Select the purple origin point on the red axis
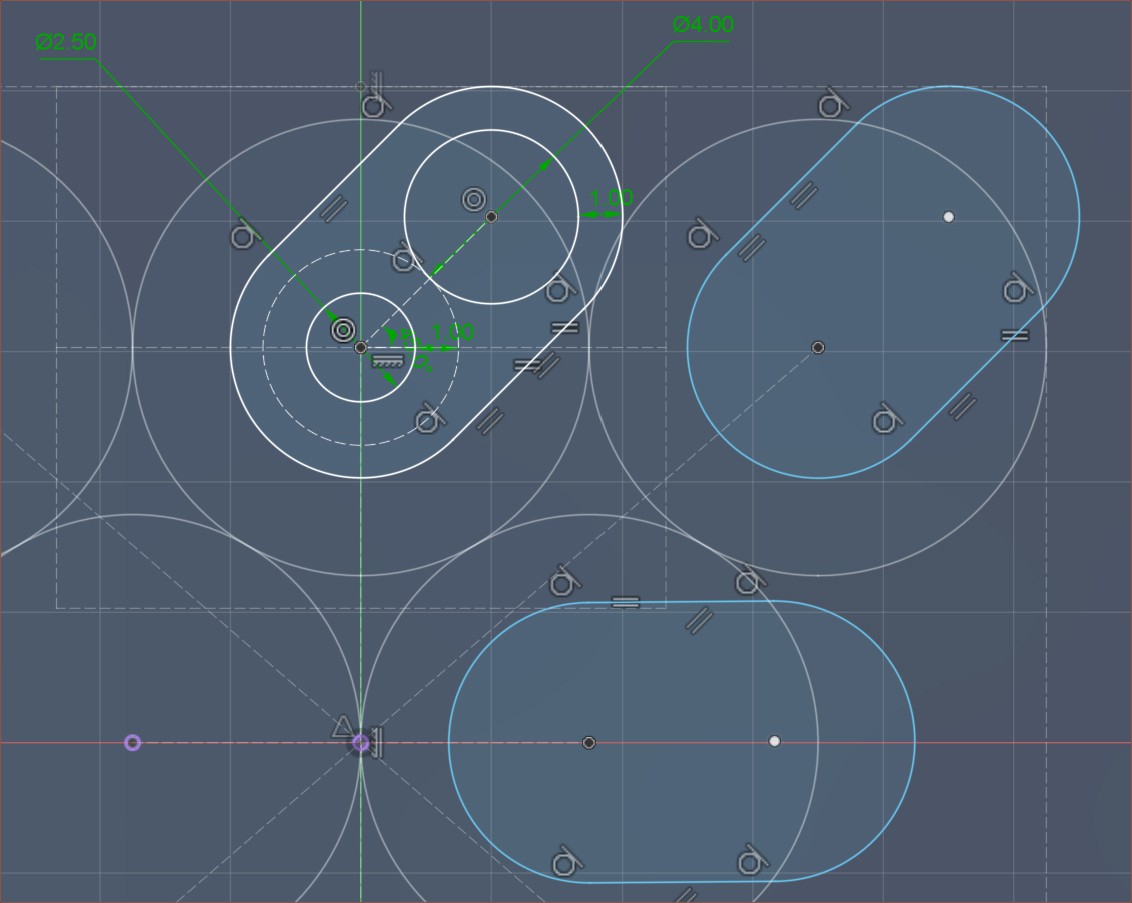The image size is (1132, 903). 361,743
